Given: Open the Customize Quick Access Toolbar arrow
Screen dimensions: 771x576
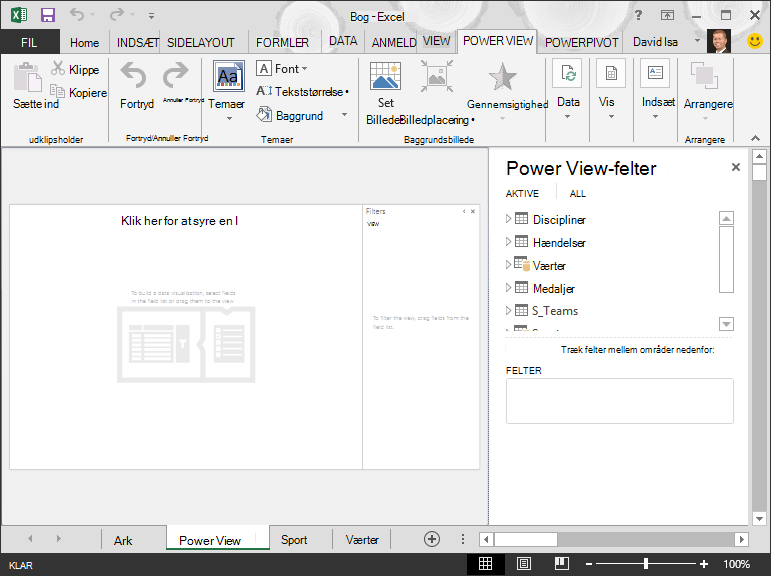Looking at the screenshot, I should pos(151,16).
